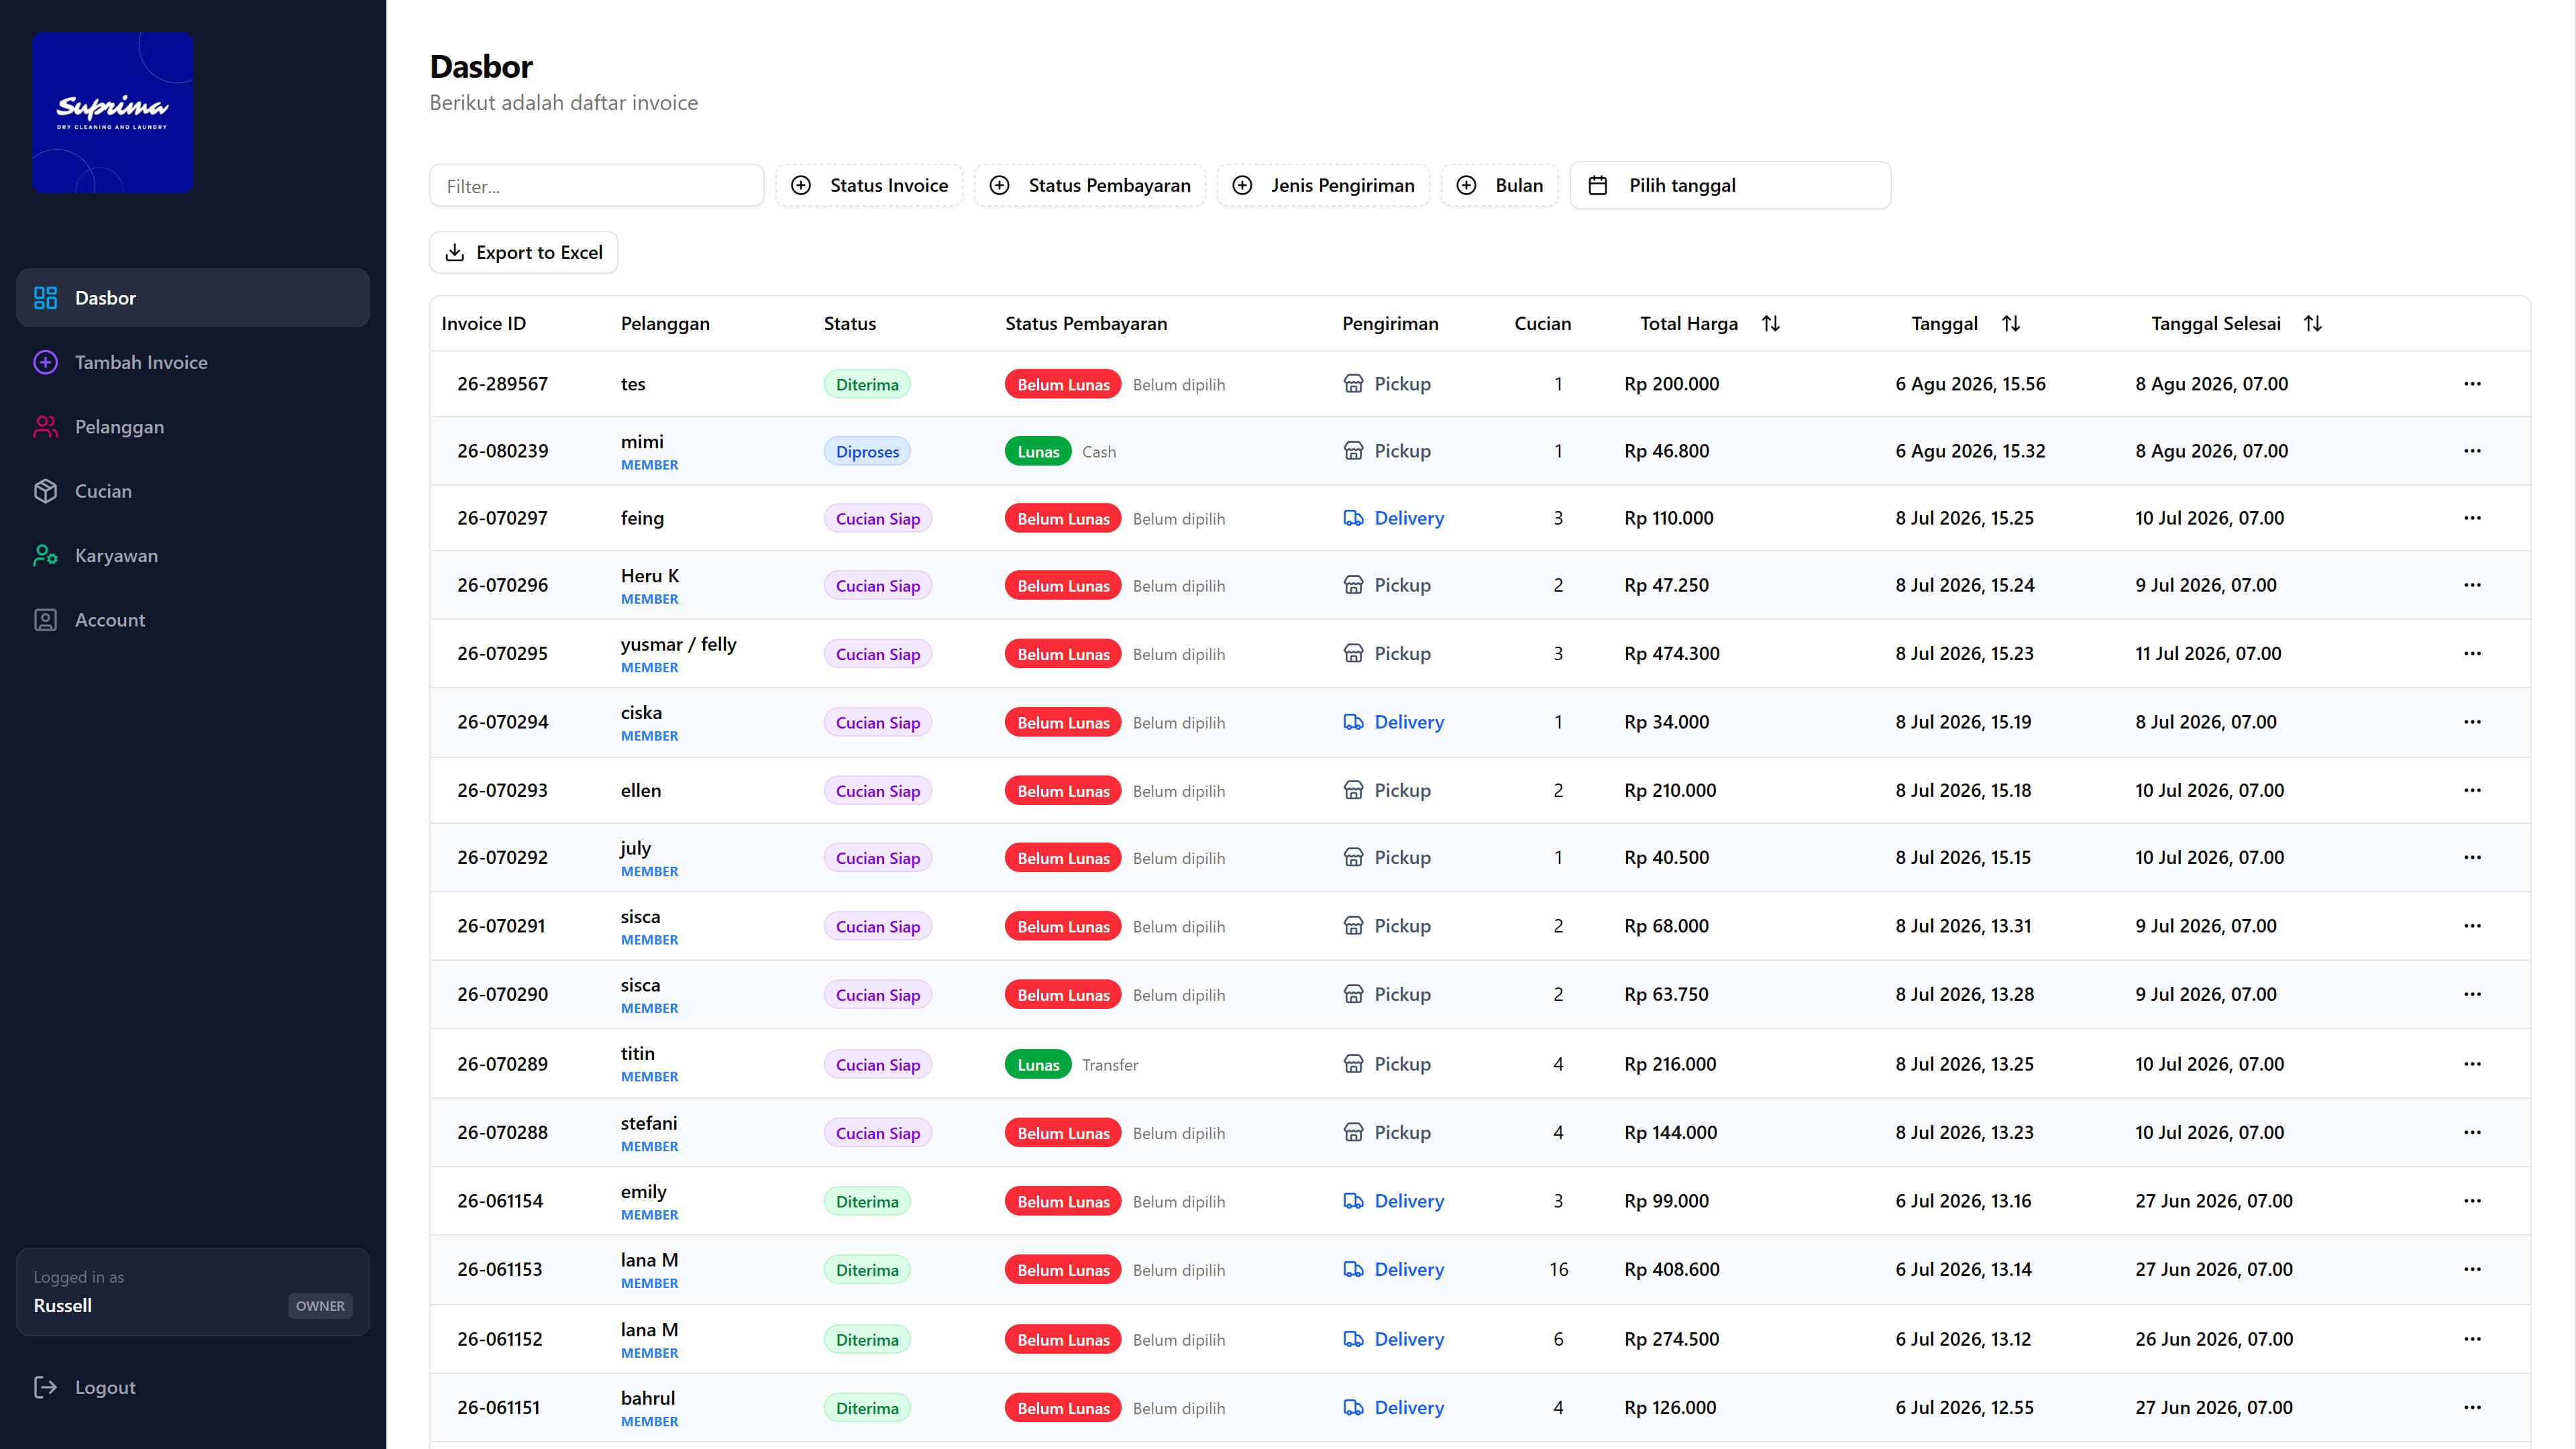
Task: Open the Jenis Pengiriman filter
Action: tap(1323, 185)
